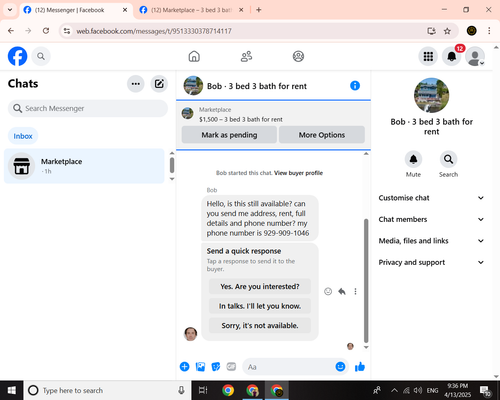Bookmark this page star icon
Image resolution: width=500 pixels, height=400 pixels.
447,31
